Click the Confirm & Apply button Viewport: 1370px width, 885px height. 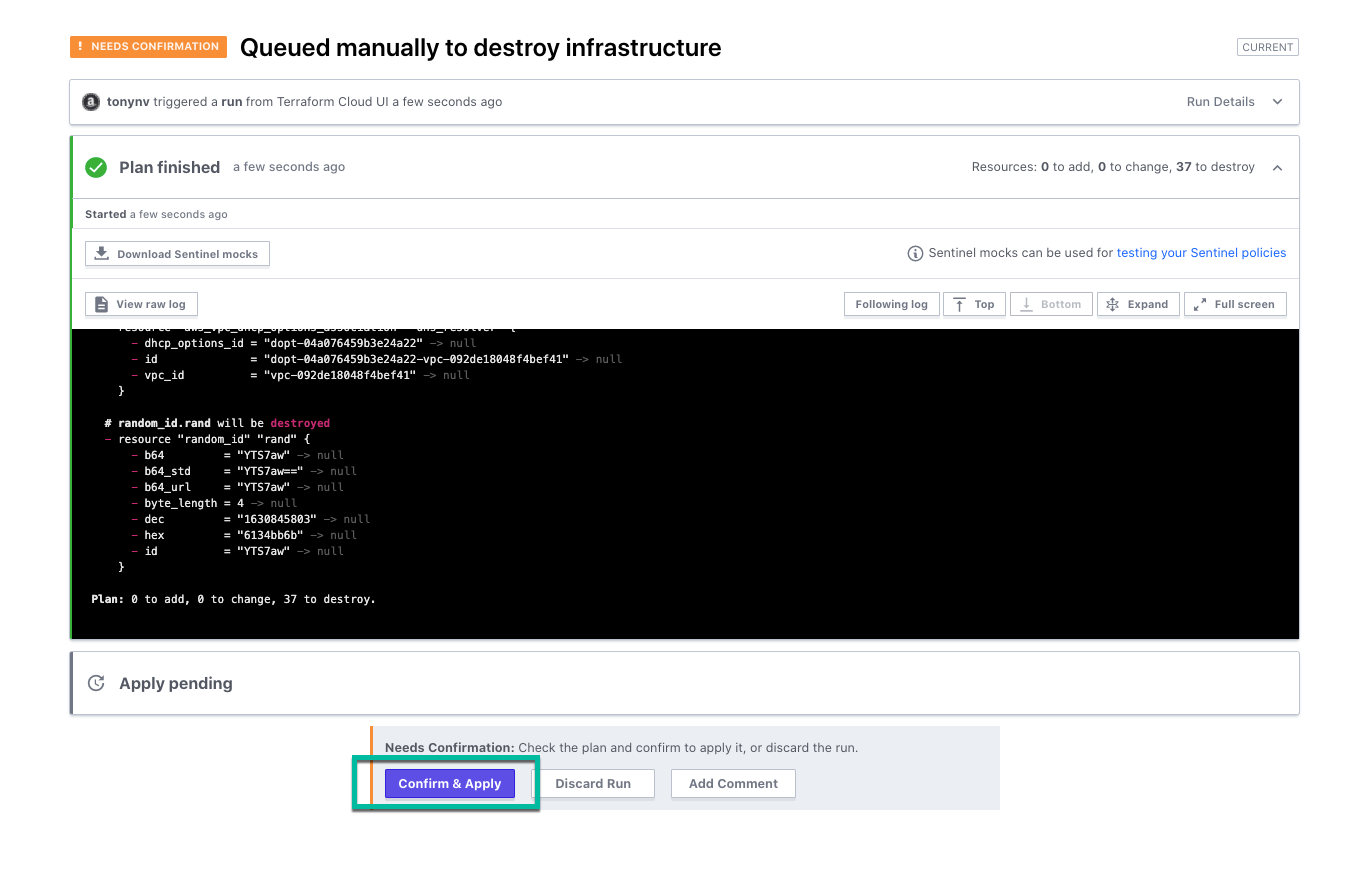(x=449, y=783)
